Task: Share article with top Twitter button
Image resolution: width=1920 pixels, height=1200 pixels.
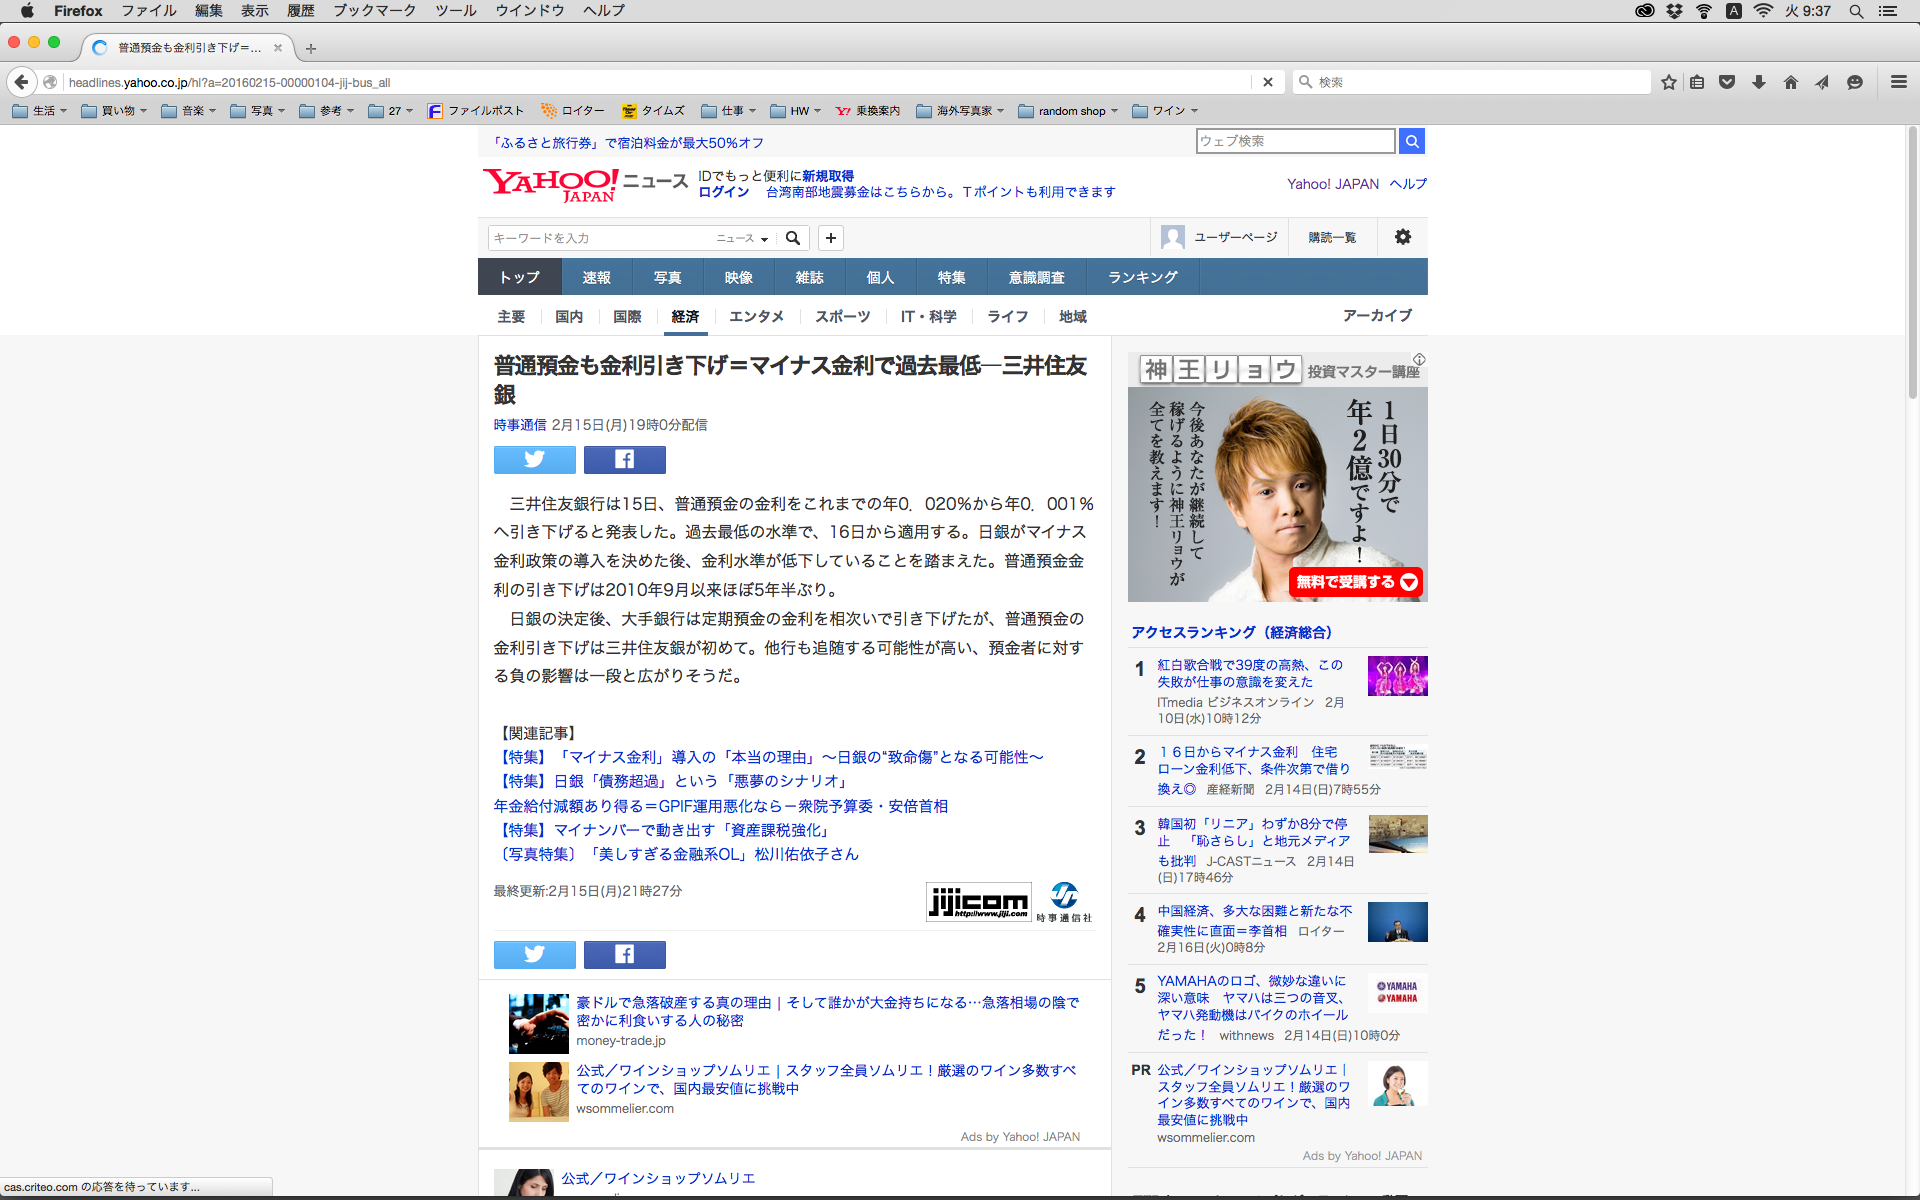Action: click(534, 459)
